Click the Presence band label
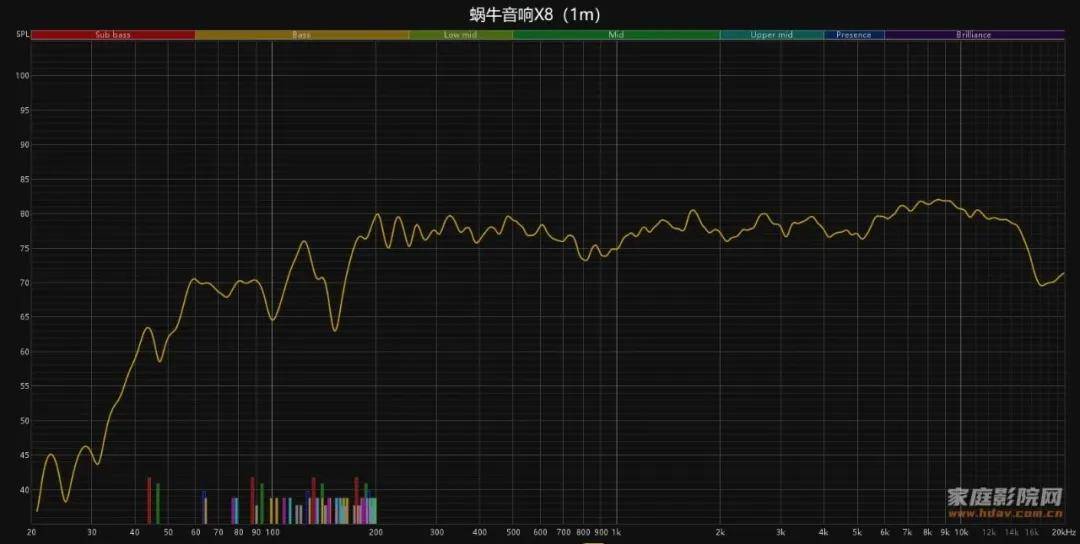 [x=853, y=35]
